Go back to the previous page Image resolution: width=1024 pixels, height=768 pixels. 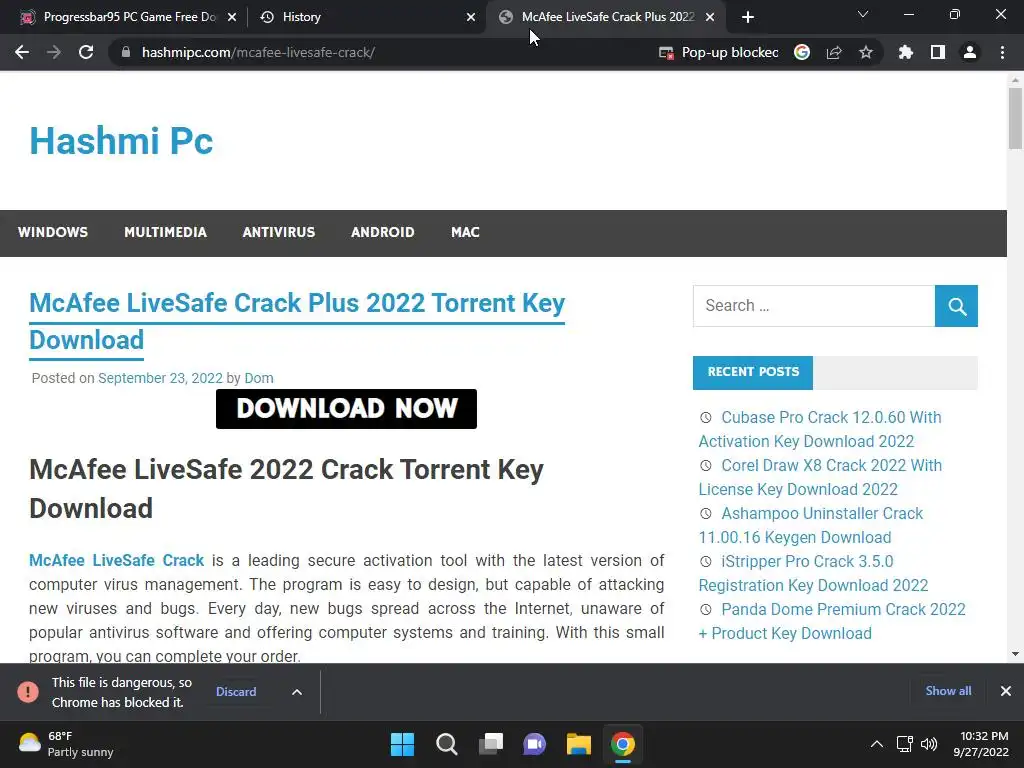22,52
